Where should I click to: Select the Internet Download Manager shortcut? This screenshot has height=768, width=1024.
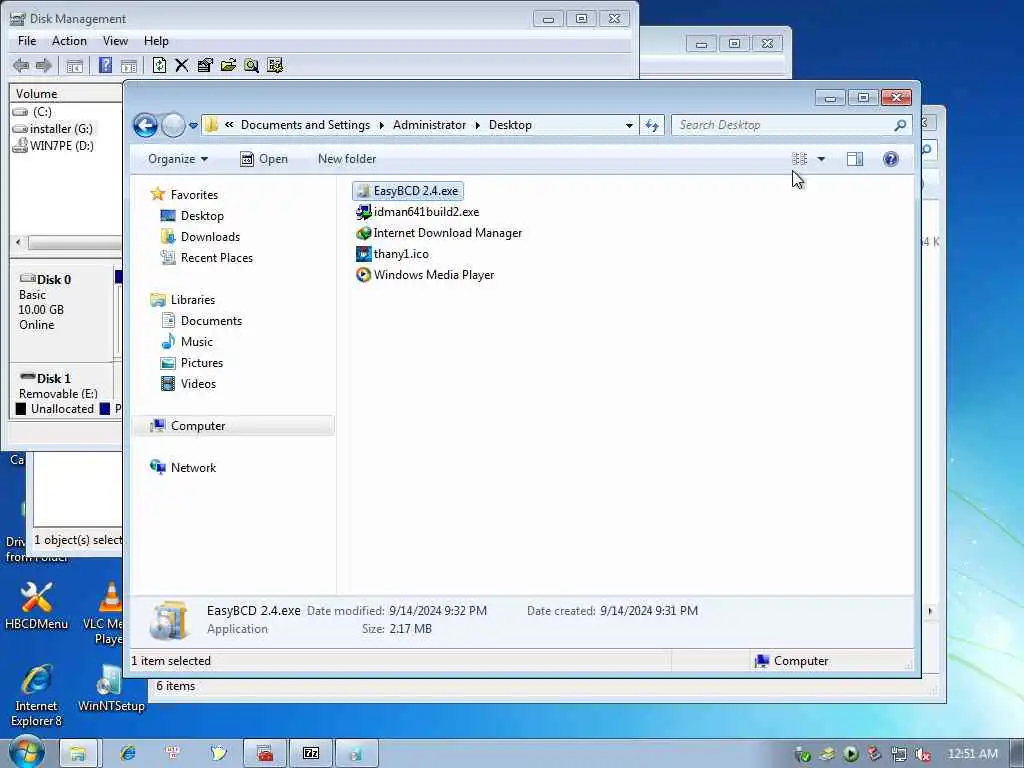[x=439, y=232]
